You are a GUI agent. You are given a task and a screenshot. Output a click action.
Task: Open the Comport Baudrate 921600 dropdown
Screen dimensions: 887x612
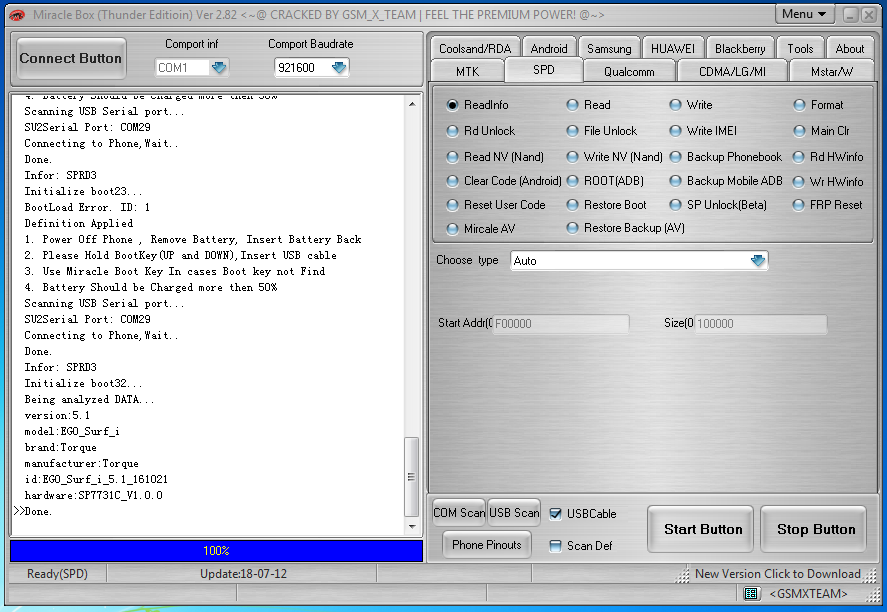click(x=339, y=68)
